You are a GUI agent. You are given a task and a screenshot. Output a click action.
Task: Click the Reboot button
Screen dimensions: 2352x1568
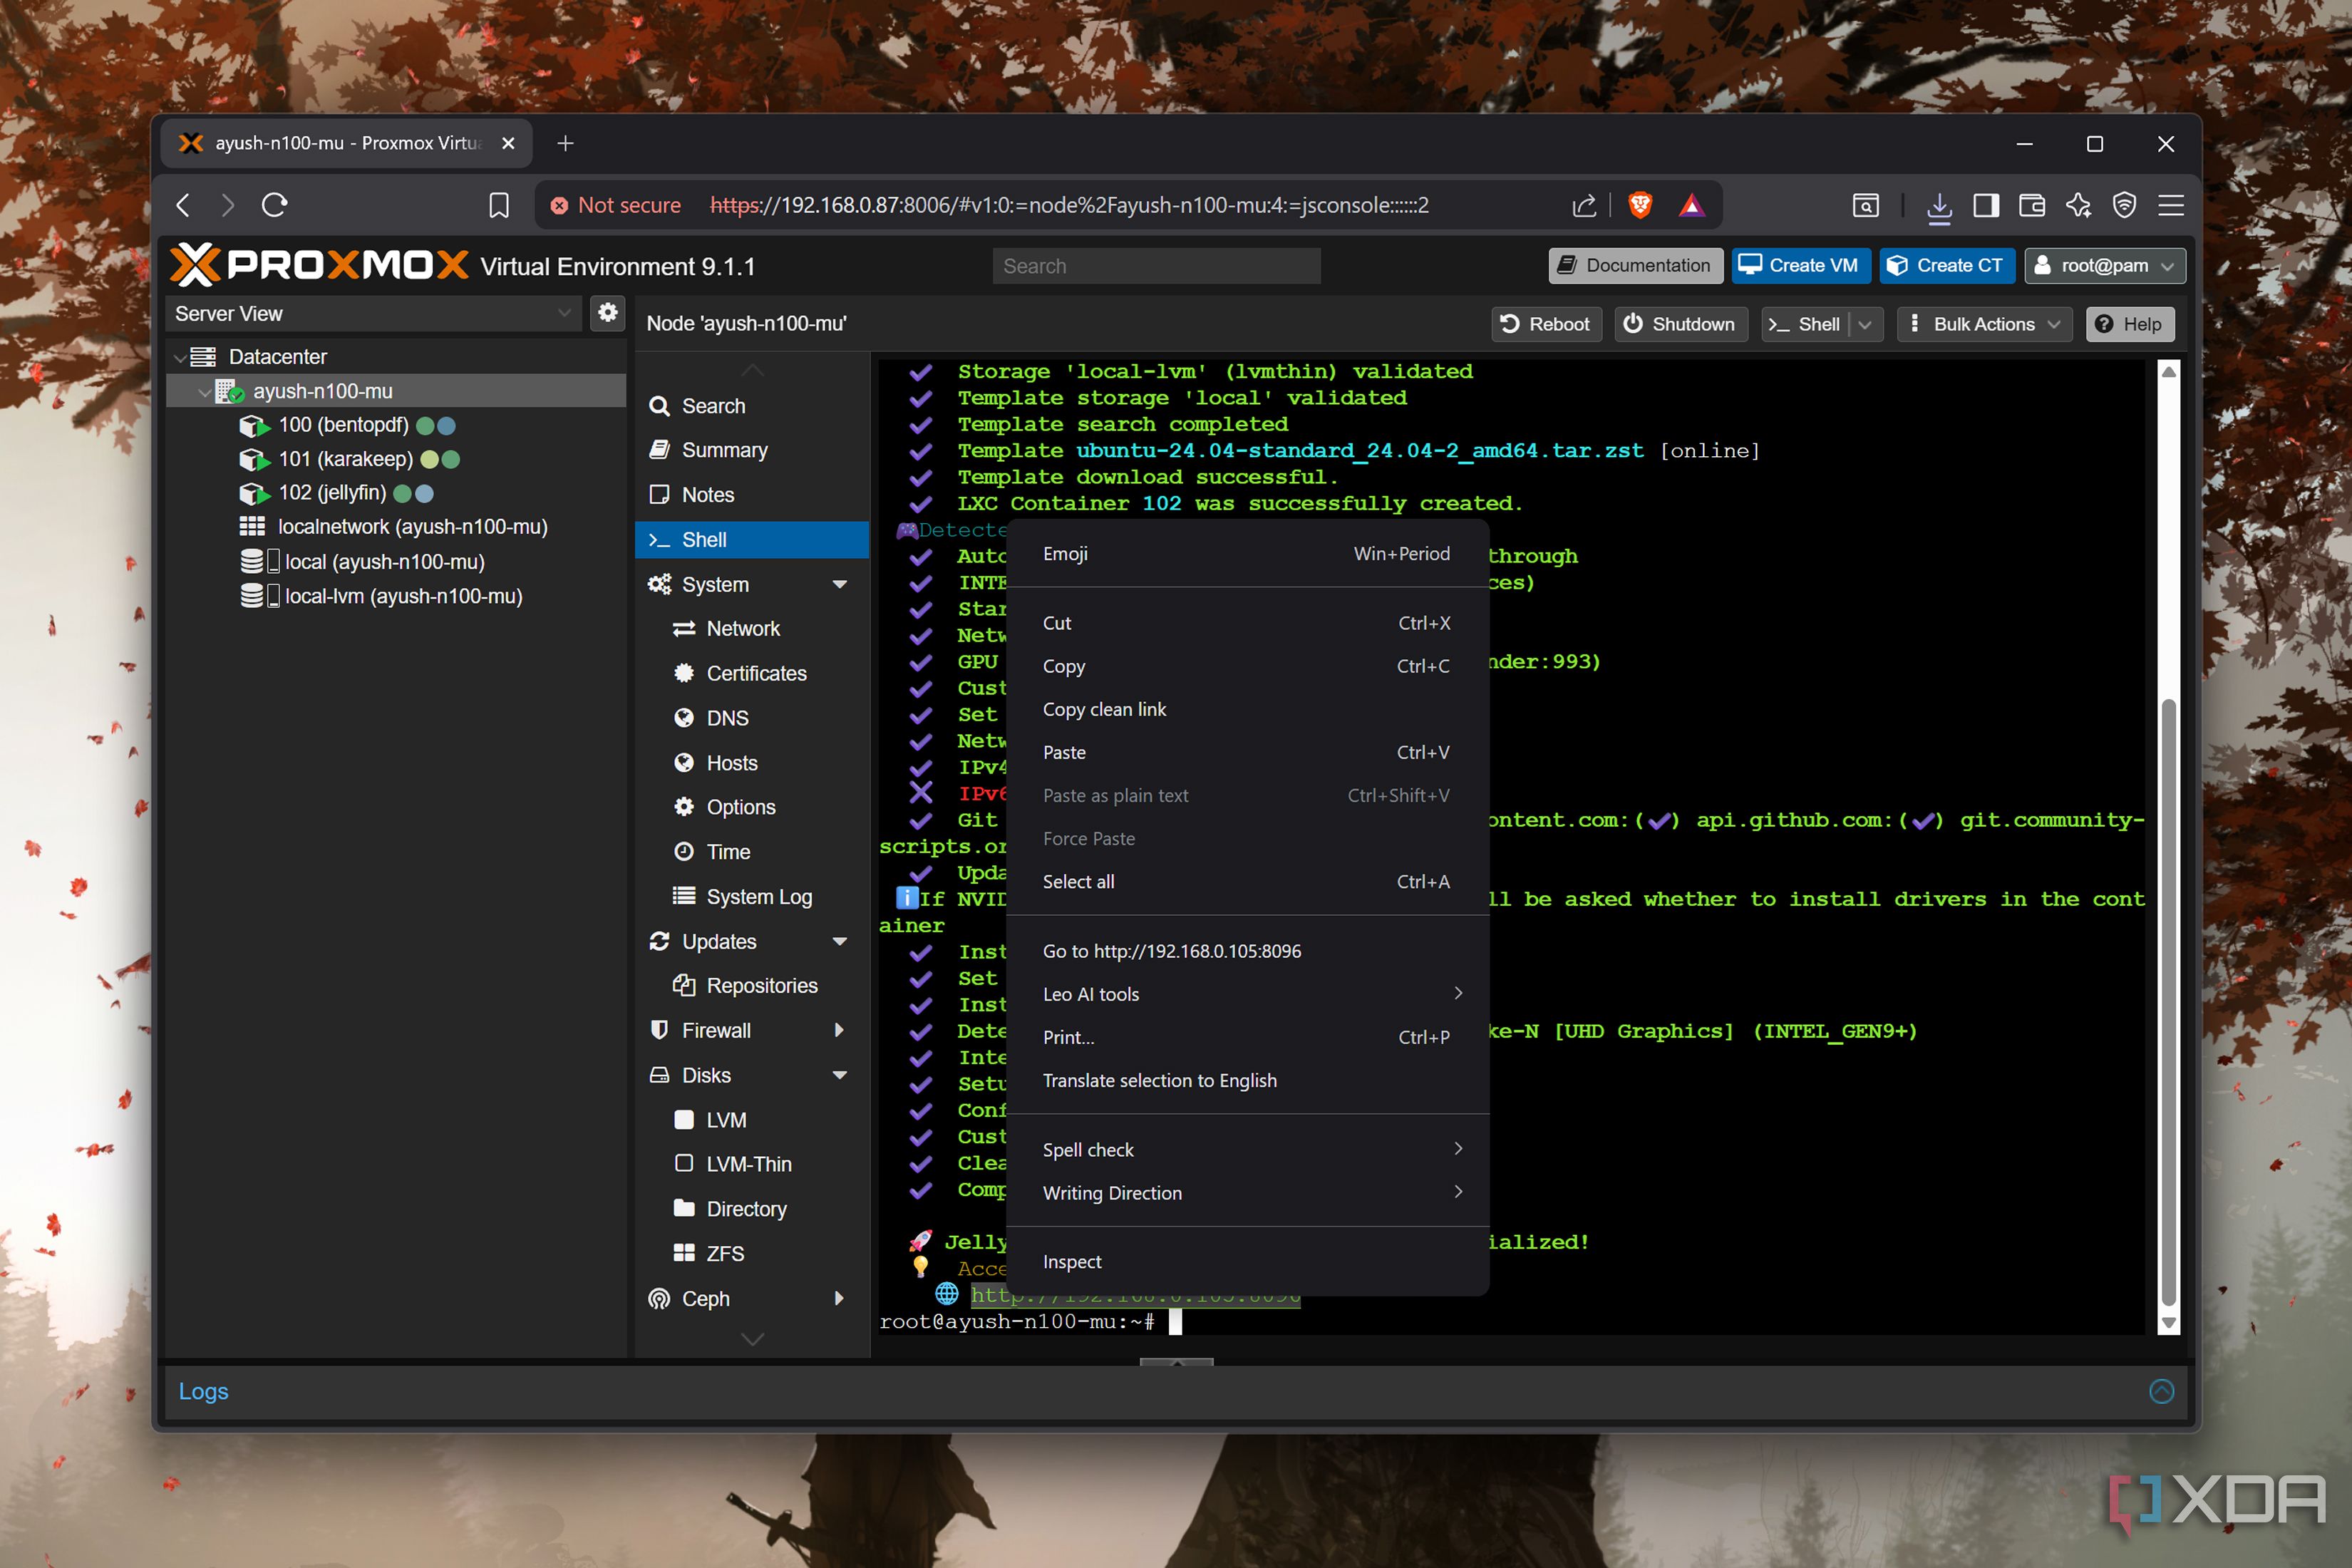pos(1546,324)
